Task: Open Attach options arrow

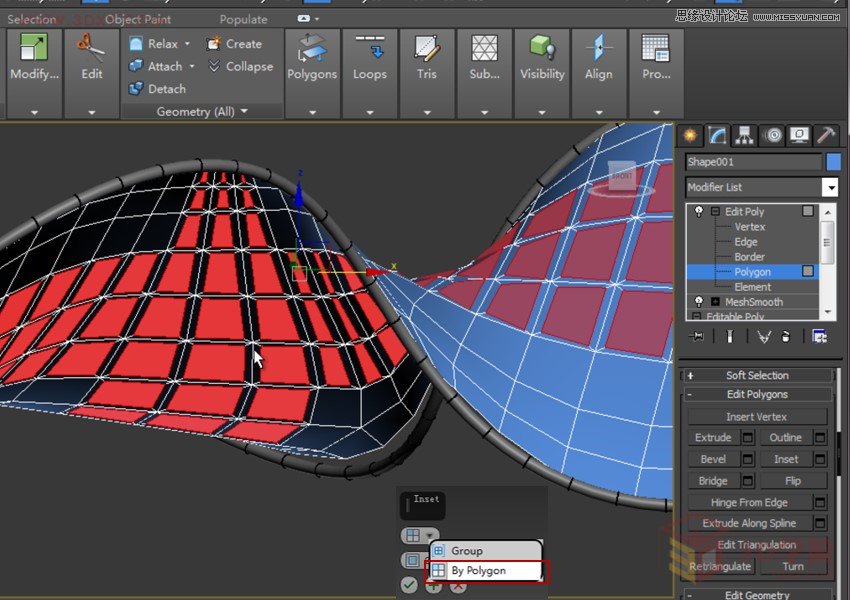Action: coord(192,66)
